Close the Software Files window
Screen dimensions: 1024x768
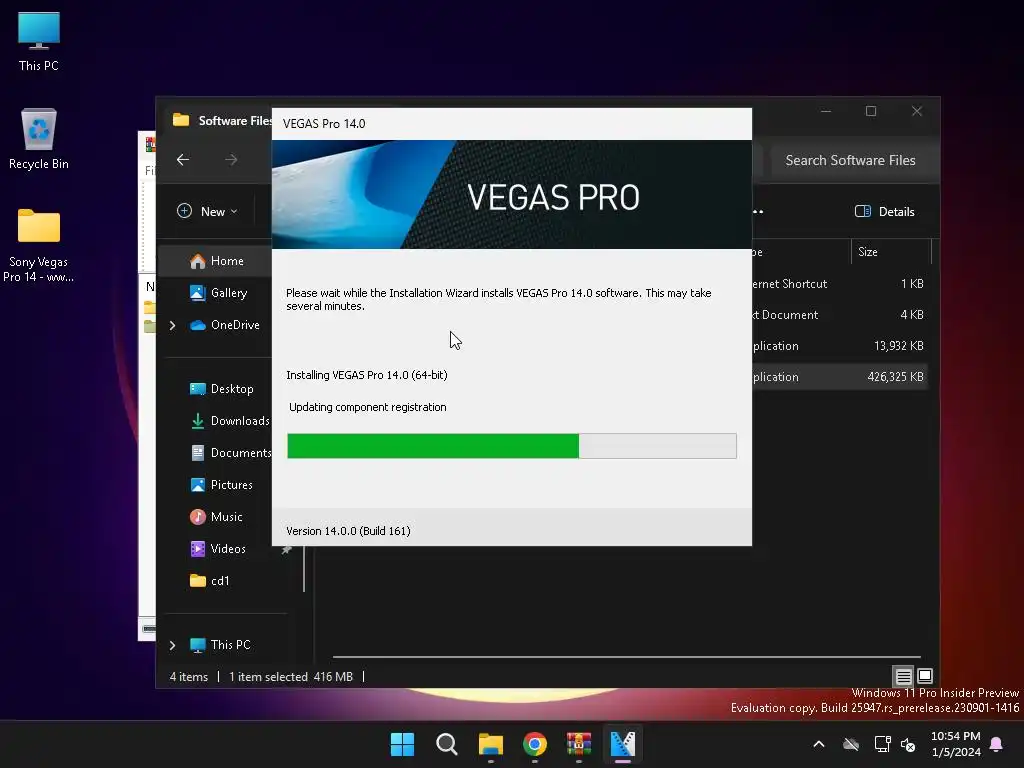coord(917,112)
